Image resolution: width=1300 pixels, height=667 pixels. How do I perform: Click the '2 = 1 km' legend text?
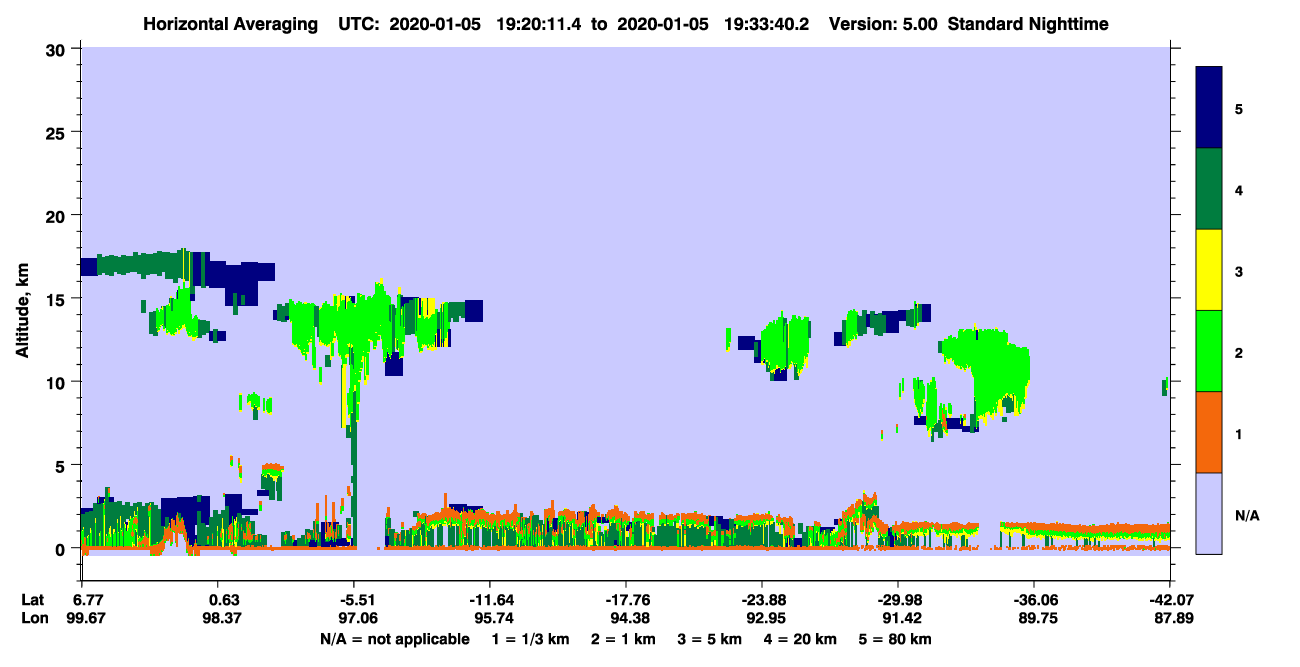[x=624, y=639]
